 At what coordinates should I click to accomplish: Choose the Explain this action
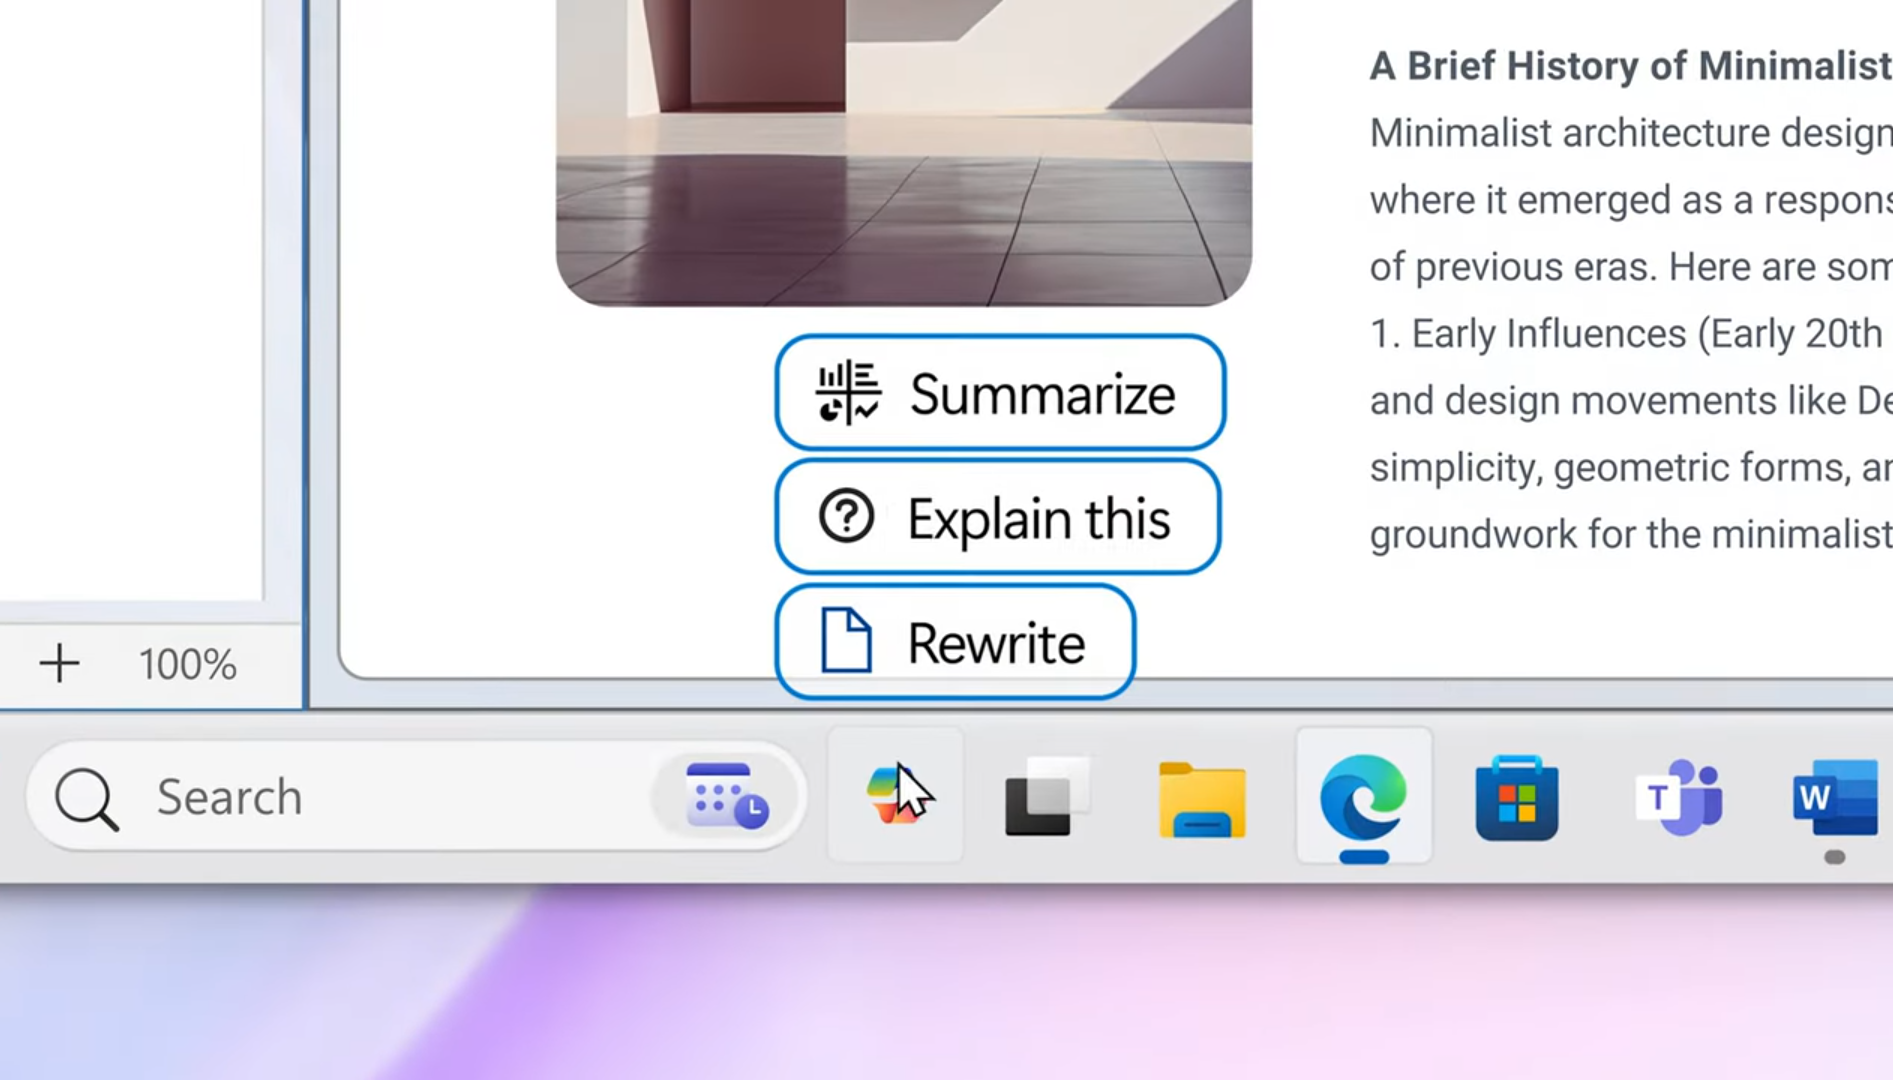point(998,517)
